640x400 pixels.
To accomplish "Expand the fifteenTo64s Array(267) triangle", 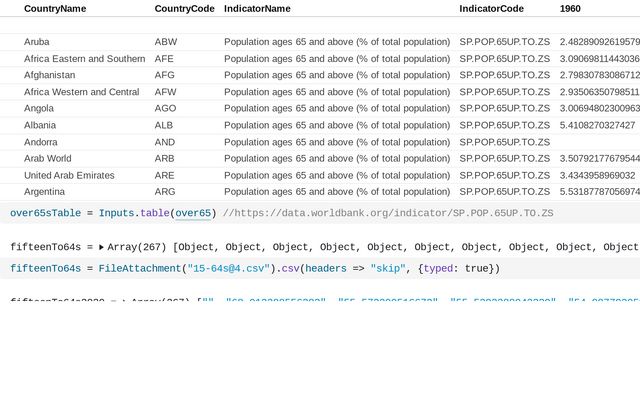I will coord(101,247).
